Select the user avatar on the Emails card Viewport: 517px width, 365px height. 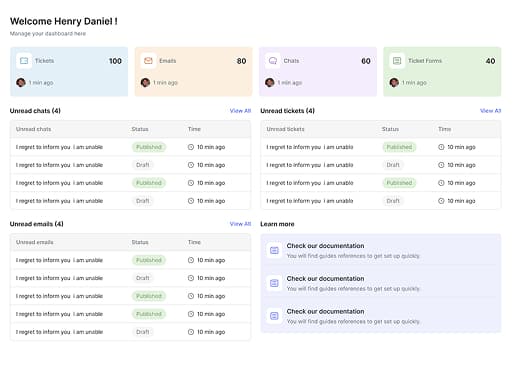coord(145,82)
